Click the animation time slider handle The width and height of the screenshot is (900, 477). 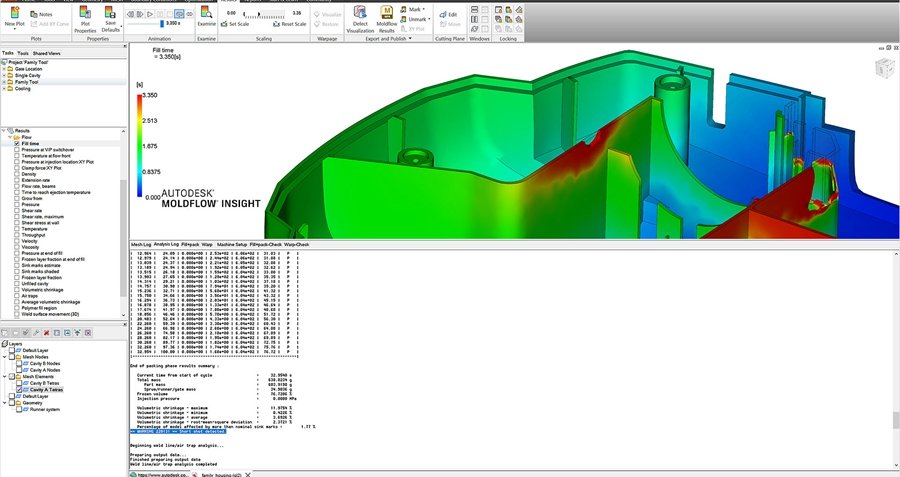(162, 24)
